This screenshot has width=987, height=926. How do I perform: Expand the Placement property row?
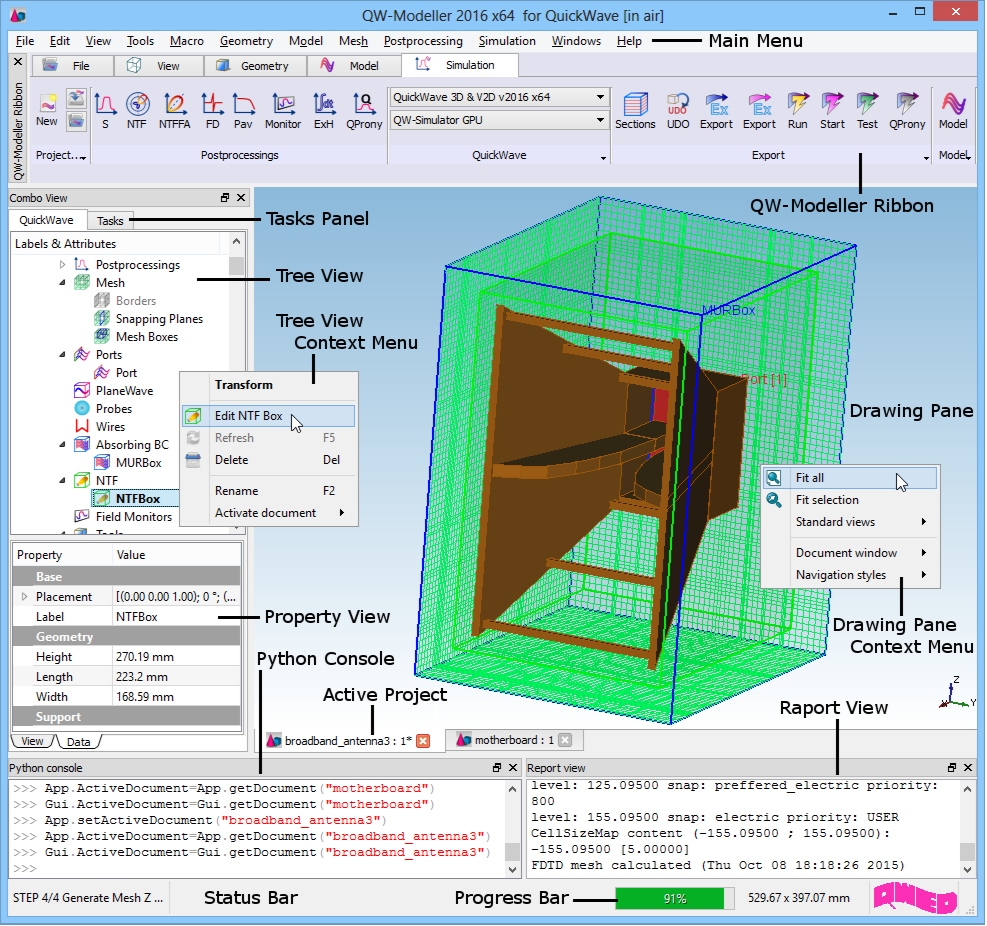coord(24,596)
